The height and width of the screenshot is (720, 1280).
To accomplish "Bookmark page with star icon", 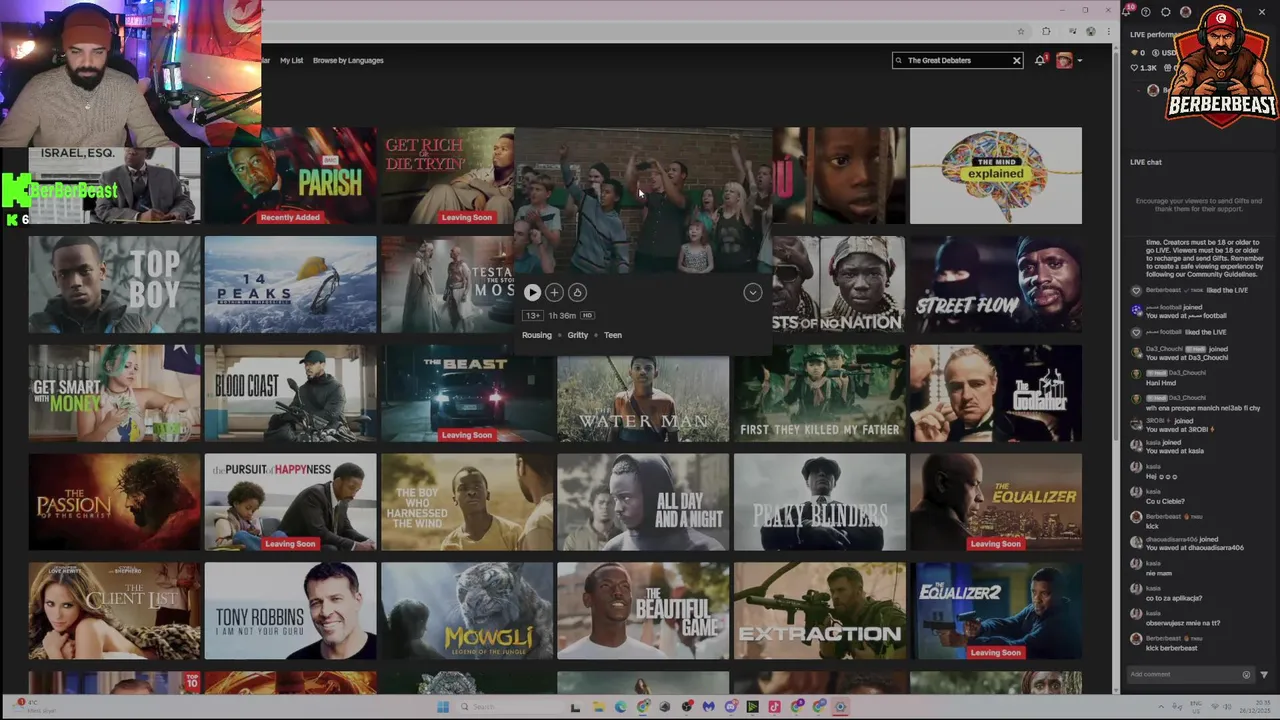I will click(1021, 32).
